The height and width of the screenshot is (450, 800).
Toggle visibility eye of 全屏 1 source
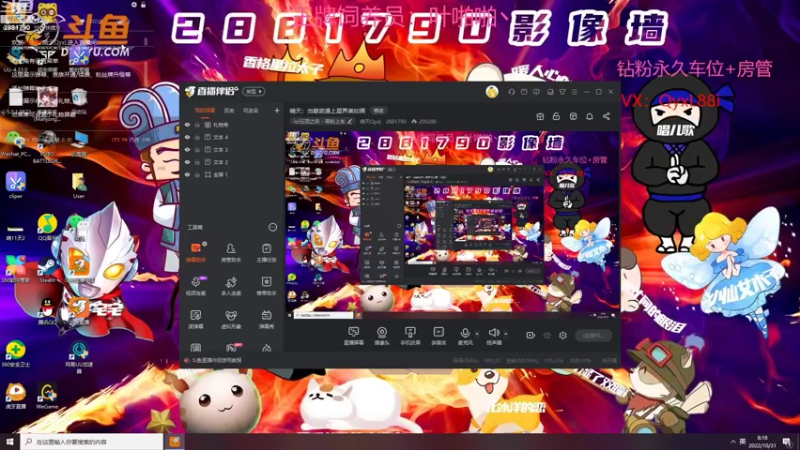(187, 174)
